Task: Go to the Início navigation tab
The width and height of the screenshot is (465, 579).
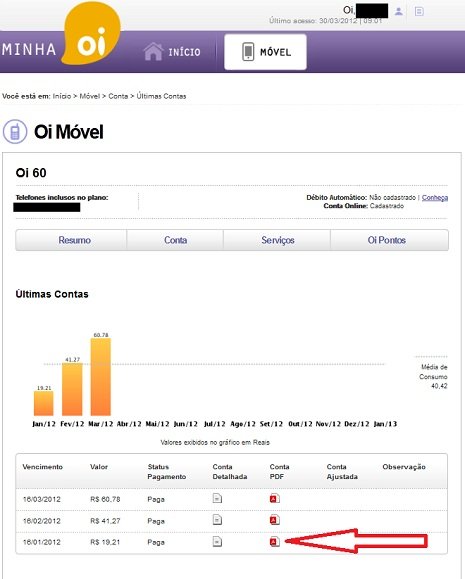Action: 172,52
